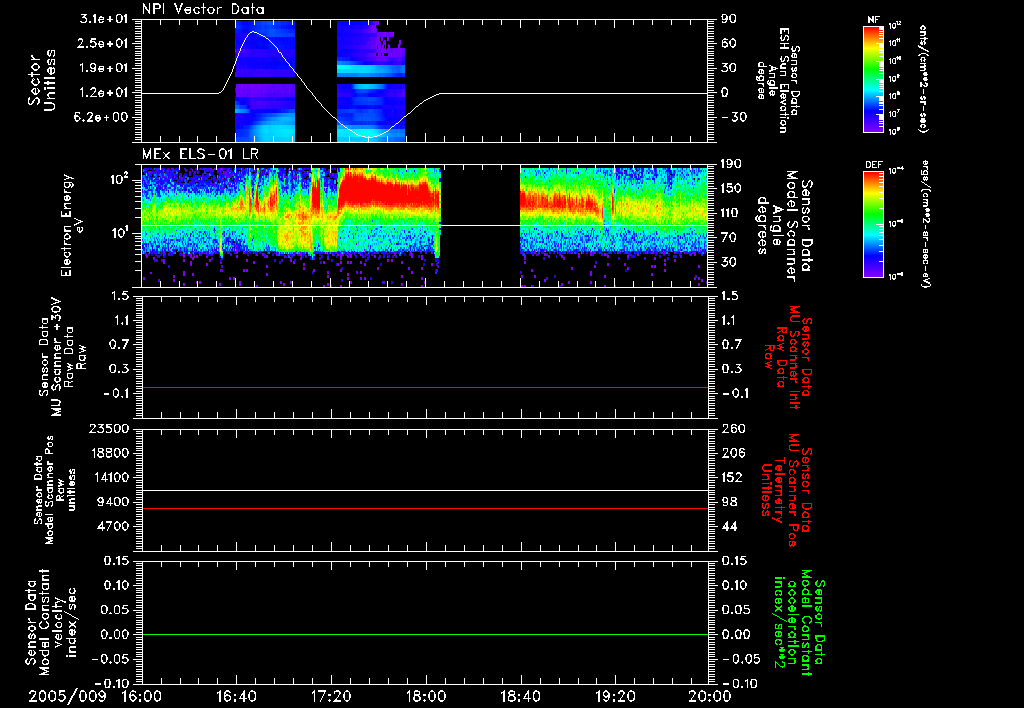Click the '16:40' time tick label
Image resolution: width=1024 pixels, height=708 pixels.
point(236,696)
